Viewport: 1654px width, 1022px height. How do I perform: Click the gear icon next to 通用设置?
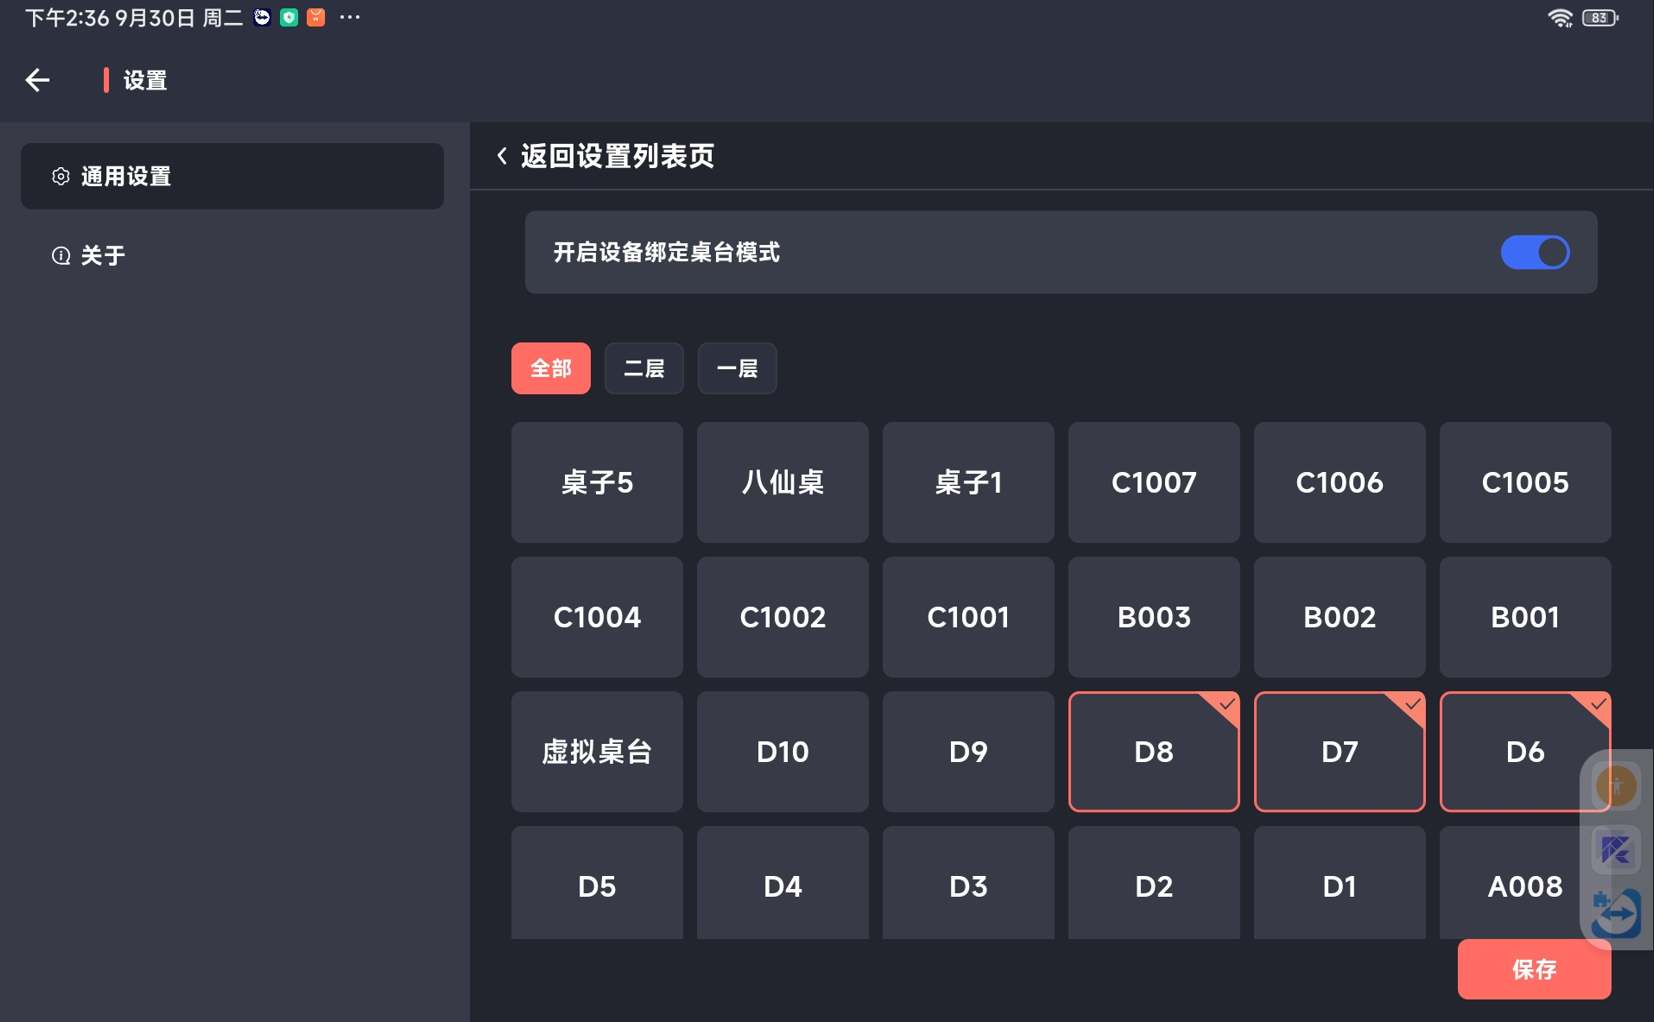point(61,177)
